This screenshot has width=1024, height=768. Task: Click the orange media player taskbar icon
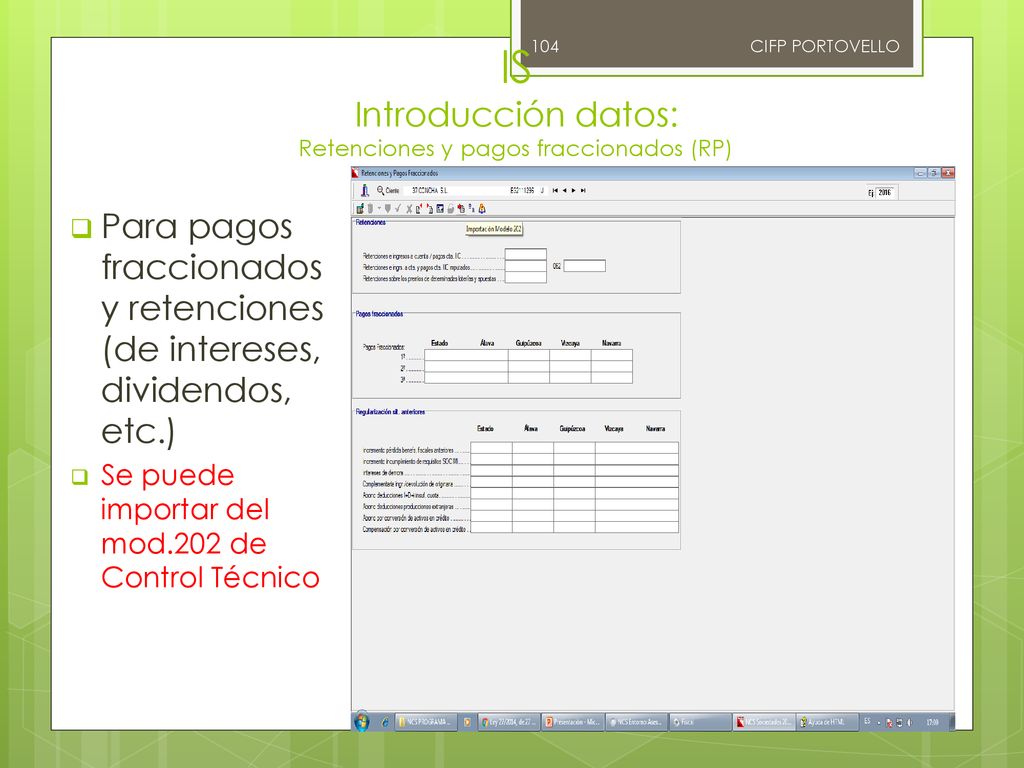coord(467,722)
